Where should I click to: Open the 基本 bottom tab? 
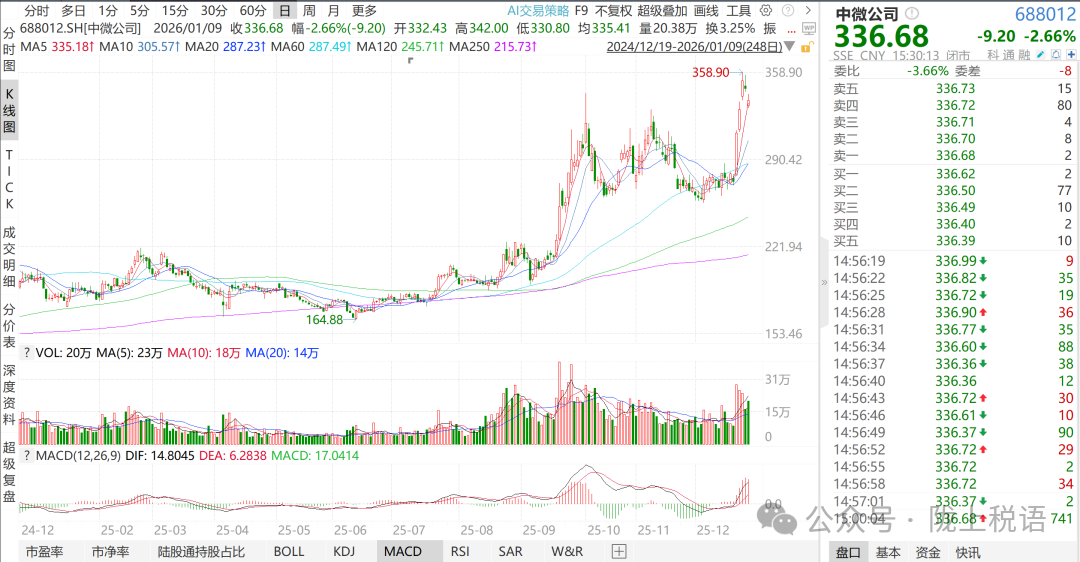click(x=888, y=552)
